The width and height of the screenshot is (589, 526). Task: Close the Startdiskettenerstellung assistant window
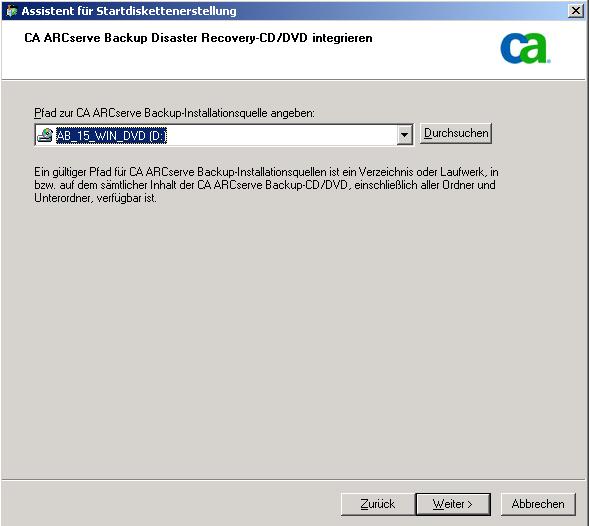(576, 11)
